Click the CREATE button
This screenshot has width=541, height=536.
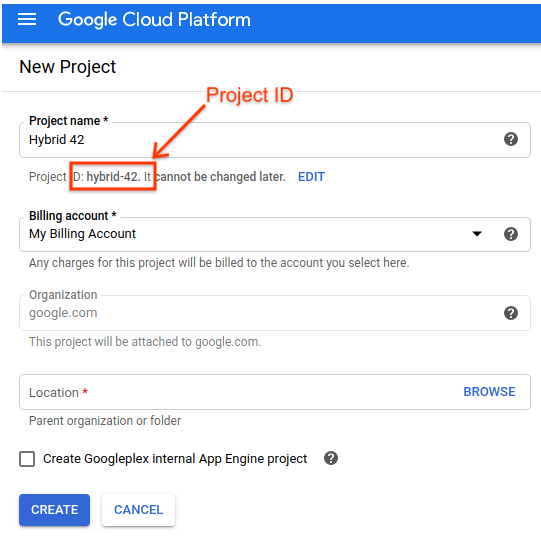(x=55, y=510)
